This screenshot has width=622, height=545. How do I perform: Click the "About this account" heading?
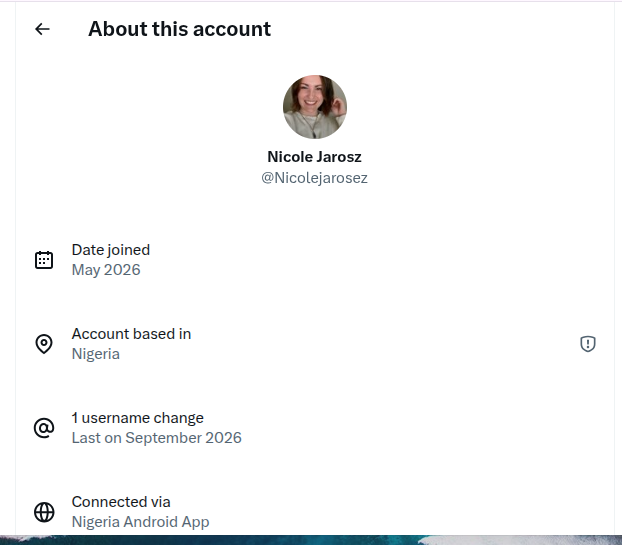pyautogui.click(x=179, y=29)
